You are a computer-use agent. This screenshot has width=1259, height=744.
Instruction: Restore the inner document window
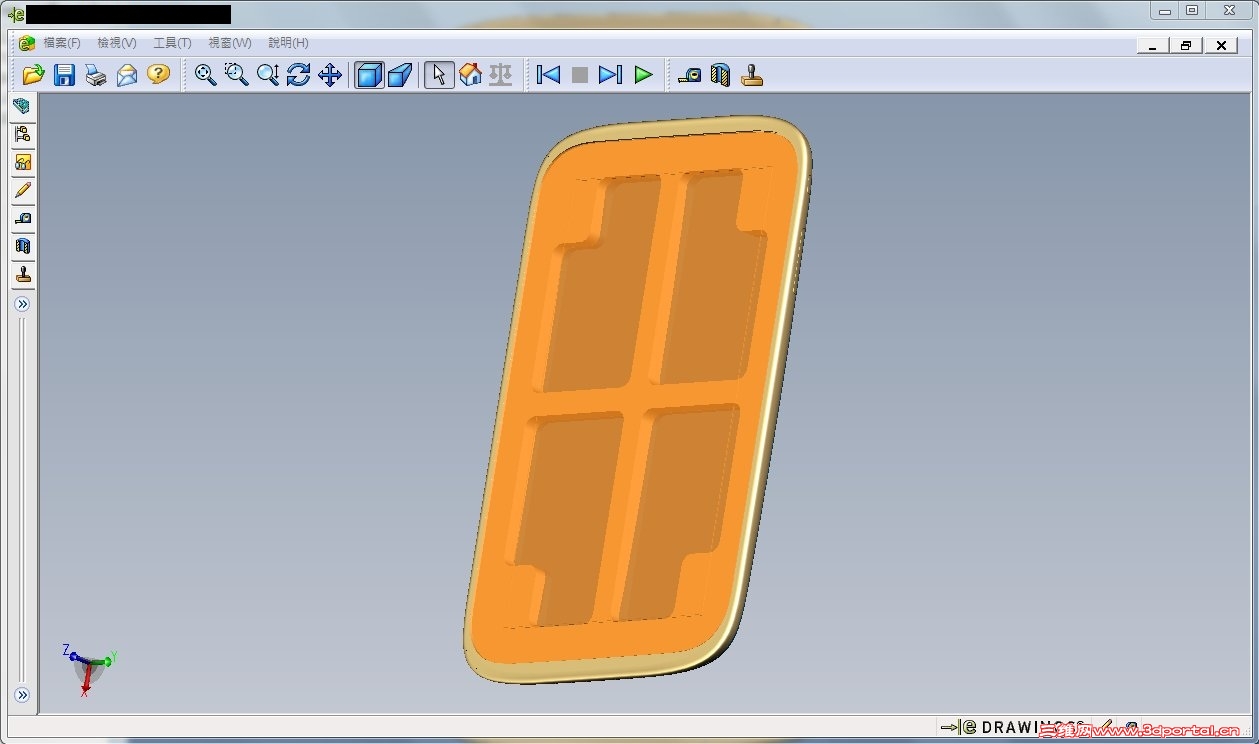(x=1186, y=46)
